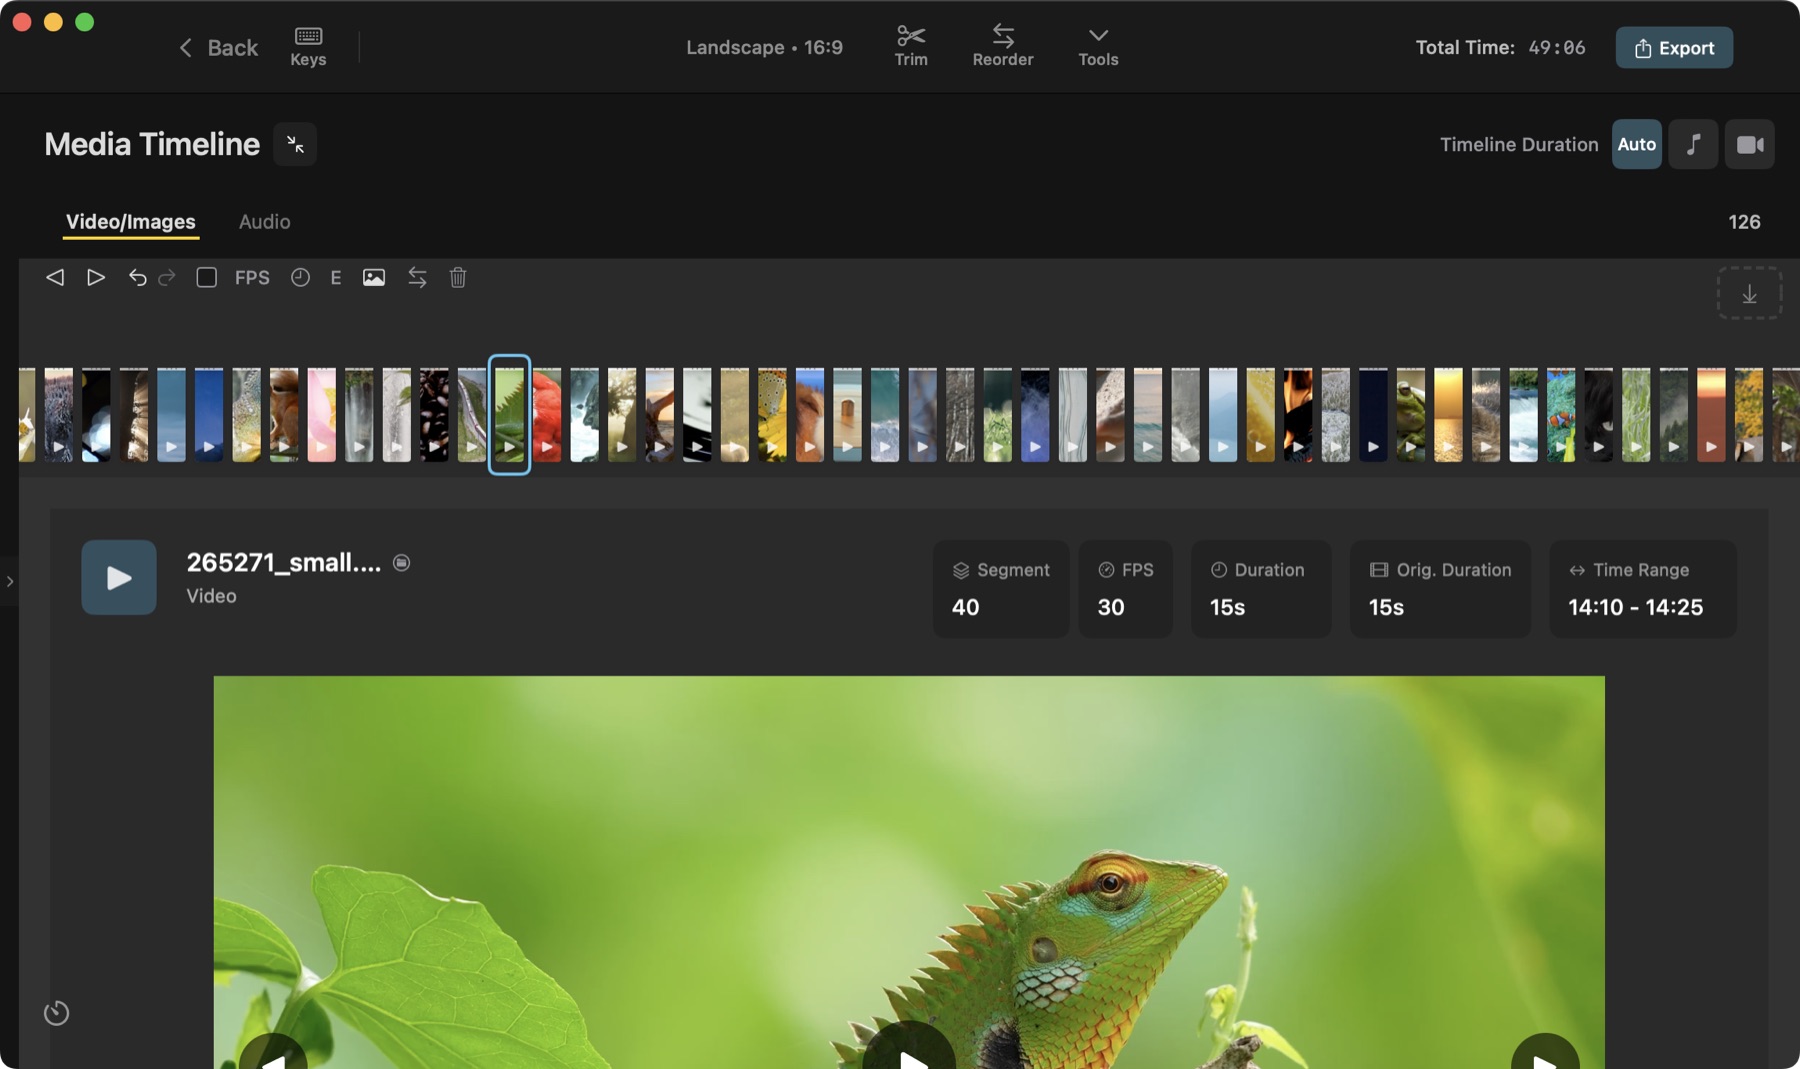Click the 126 item count
1800x1069 pixels.
1744,222
